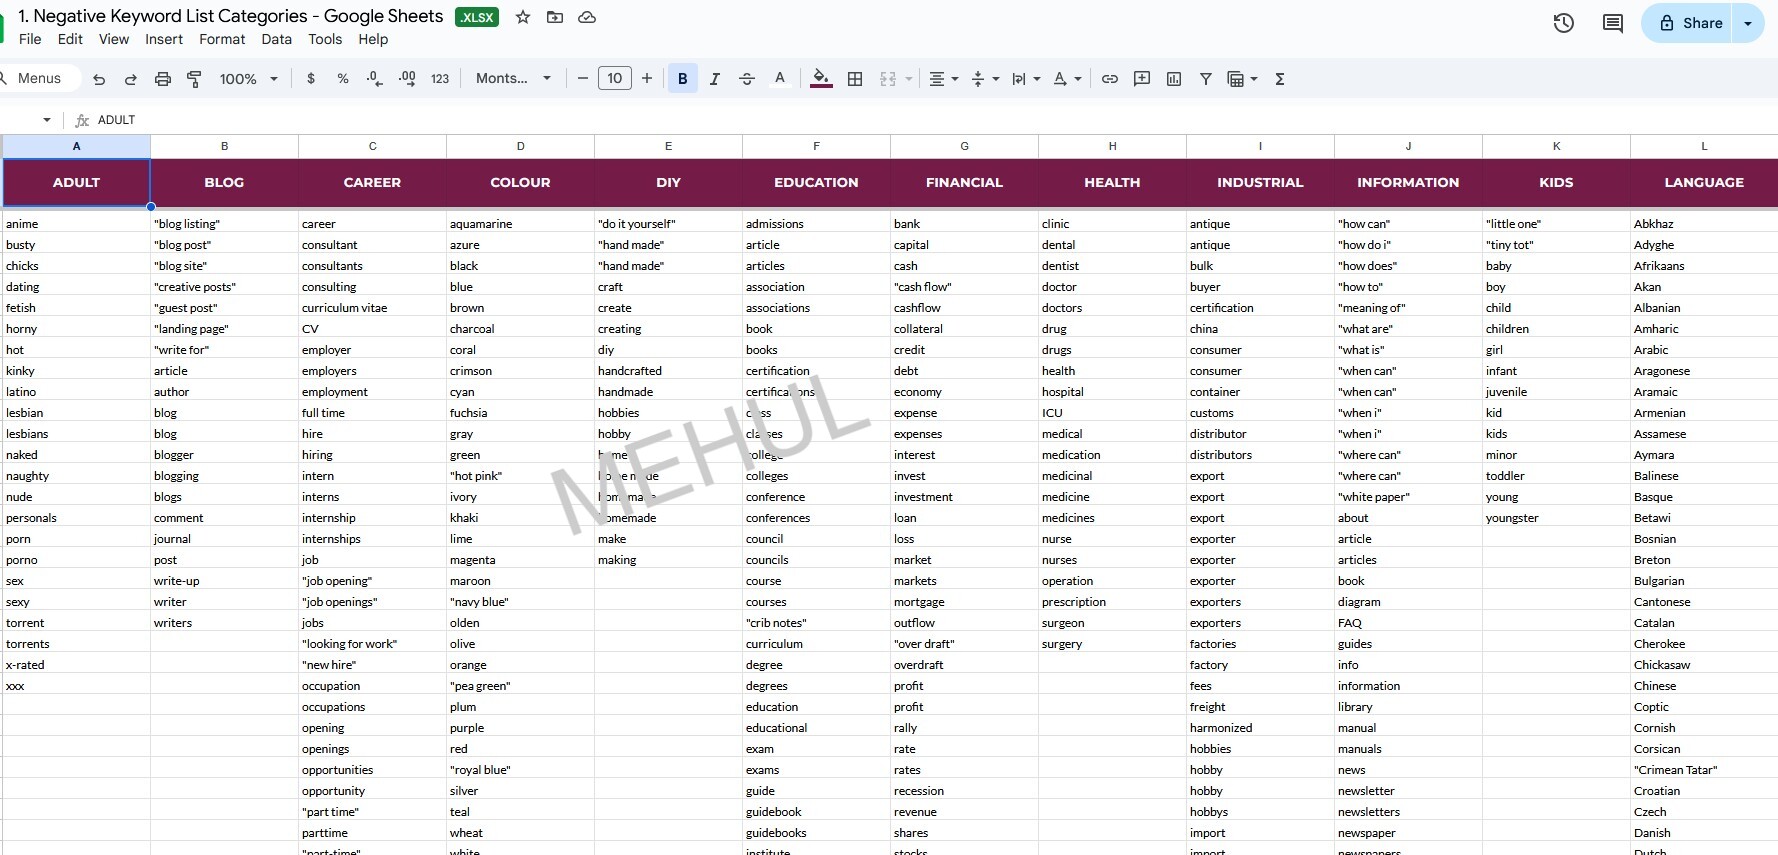The width and height of the screenshot is (1778, 855).
Task: Click the print icon in toolbar
Action: (163, 79)
